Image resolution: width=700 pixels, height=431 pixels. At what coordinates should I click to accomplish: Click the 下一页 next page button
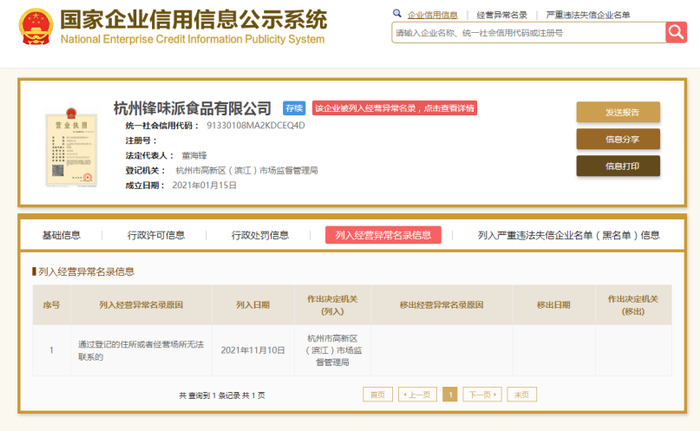click(x=482, y=394)
